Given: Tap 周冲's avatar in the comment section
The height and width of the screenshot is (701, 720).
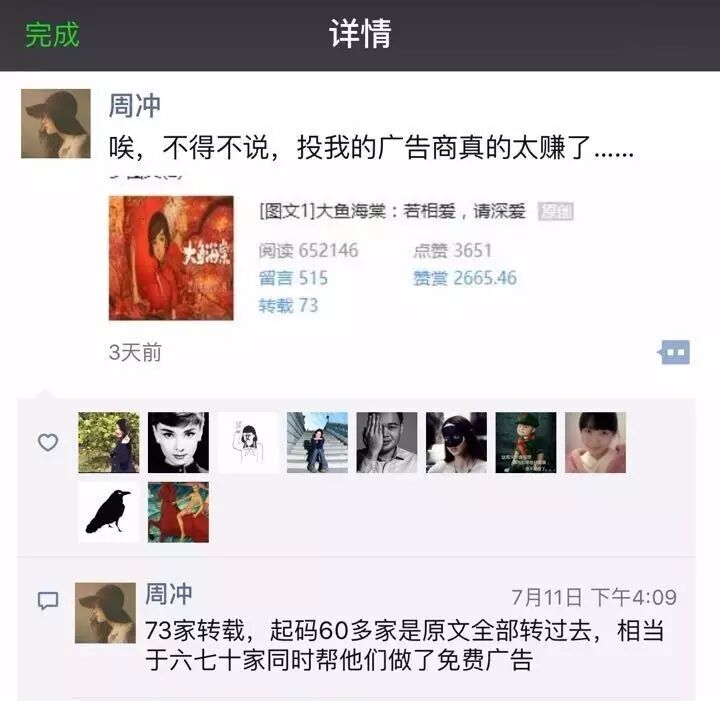Looking at the screenshot, I should [x=106, y=613].
